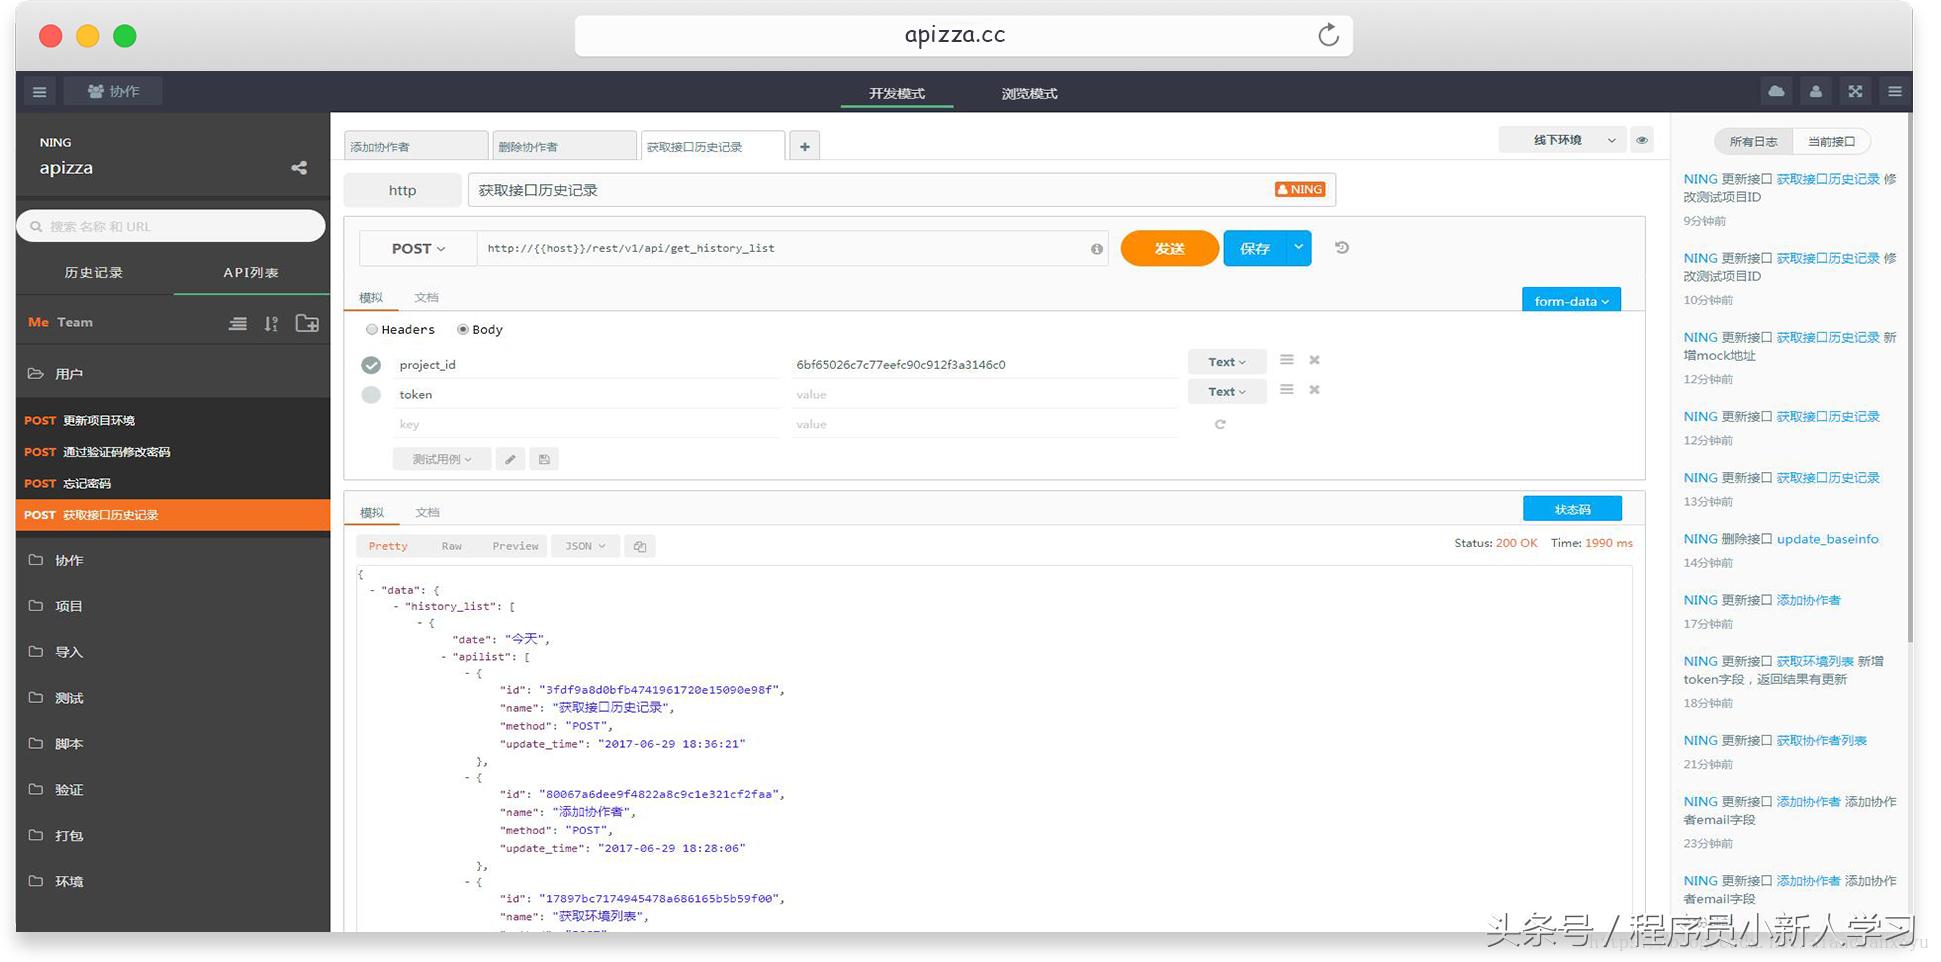This screenshot has width=1941, height=962.
Task: Reset the request with the undo icon
Action: 1342,248
